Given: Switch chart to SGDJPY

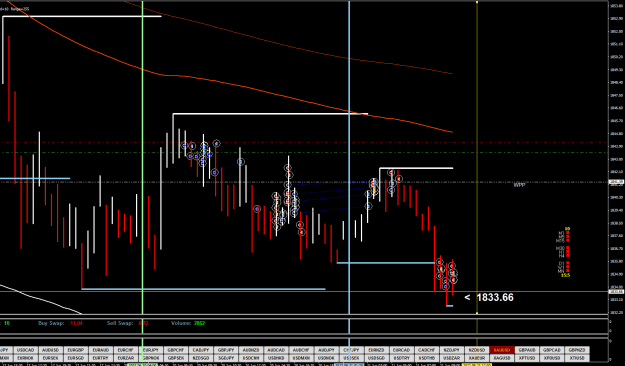Looking at the screenshot, I should tap(226, 358).
